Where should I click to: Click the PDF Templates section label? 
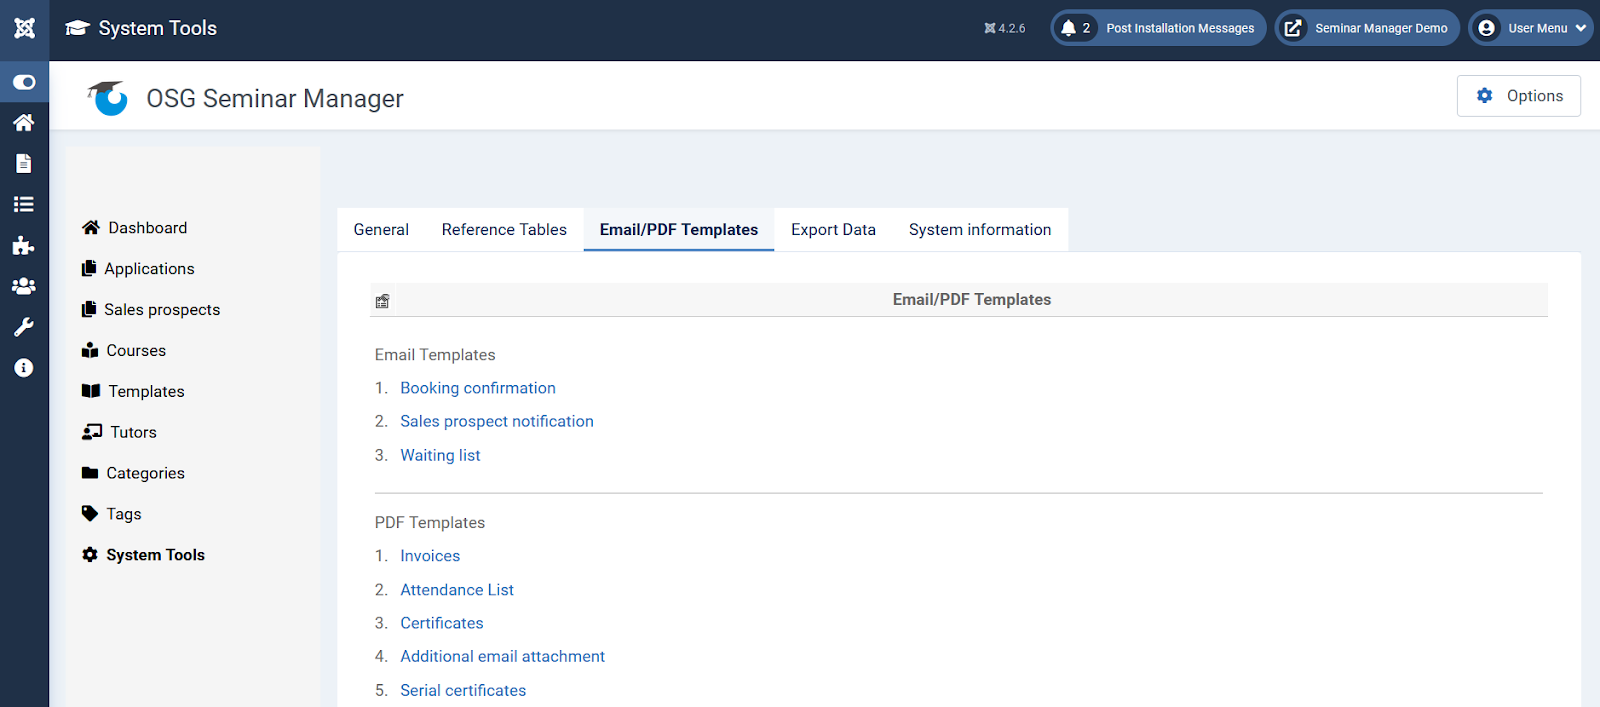point(430,523)
